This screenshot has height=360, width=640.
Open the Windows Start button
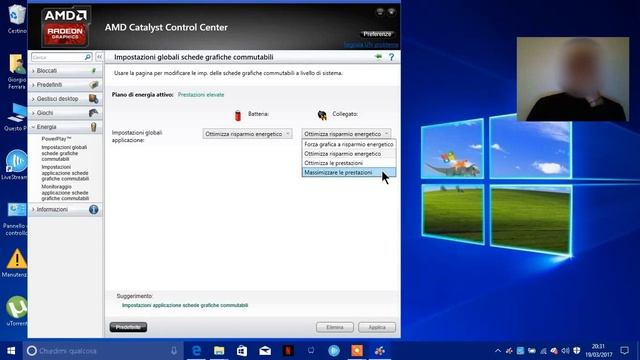[11, 351]
